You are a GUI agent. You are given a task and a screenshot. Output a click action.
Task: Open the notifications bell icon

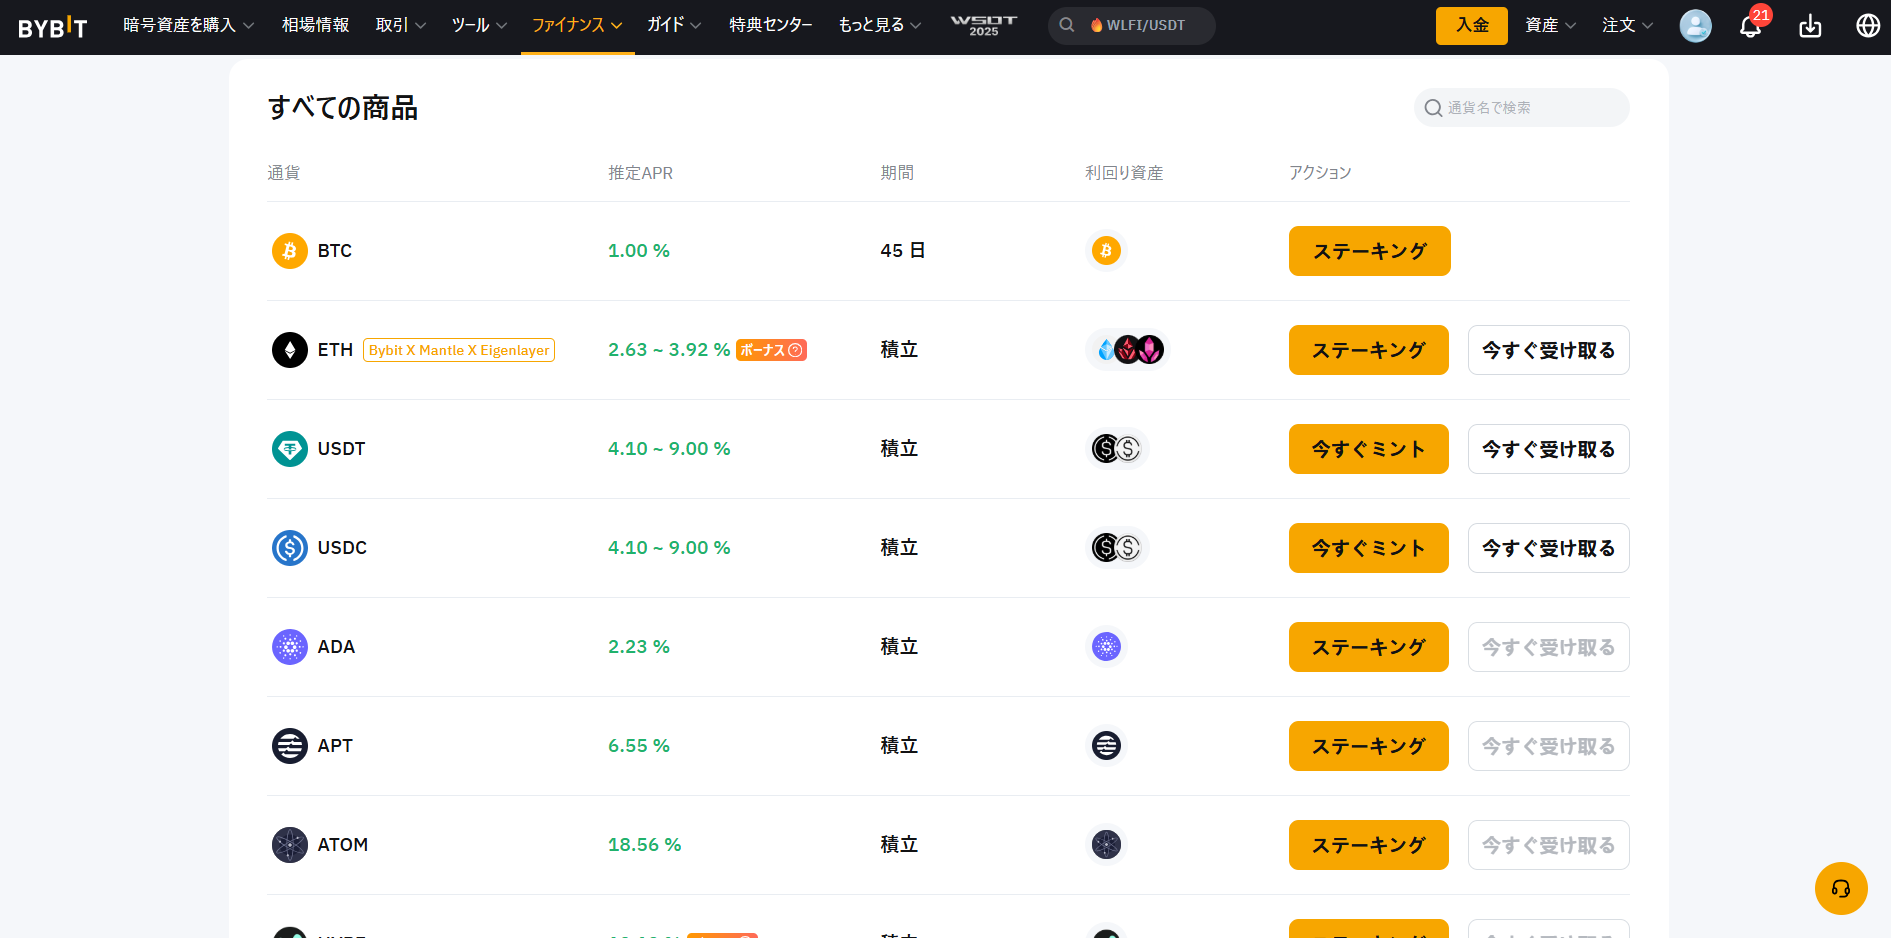(1750, 26)
